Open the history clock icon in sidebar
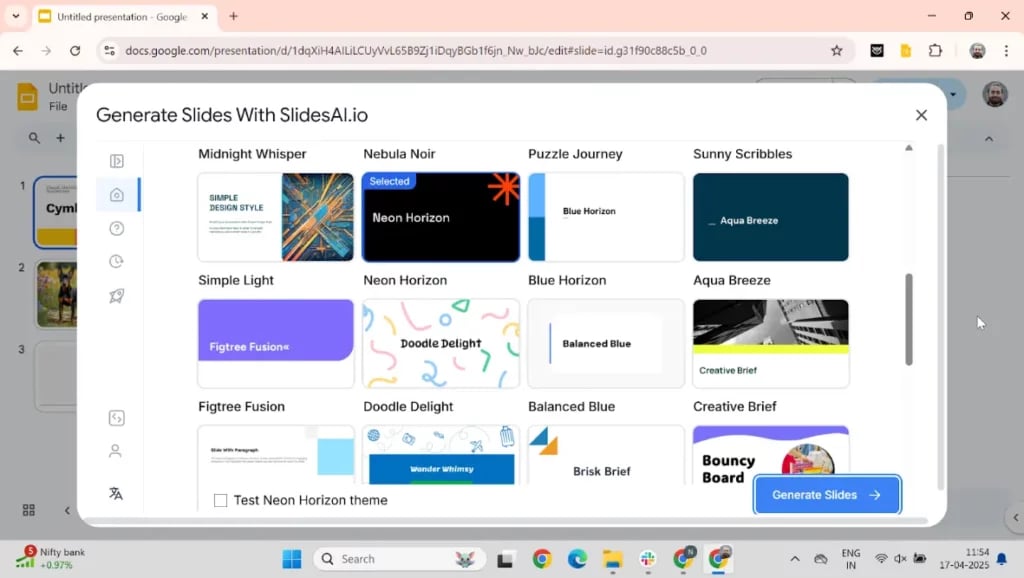Screen dimensions: 1024x578 117,262
